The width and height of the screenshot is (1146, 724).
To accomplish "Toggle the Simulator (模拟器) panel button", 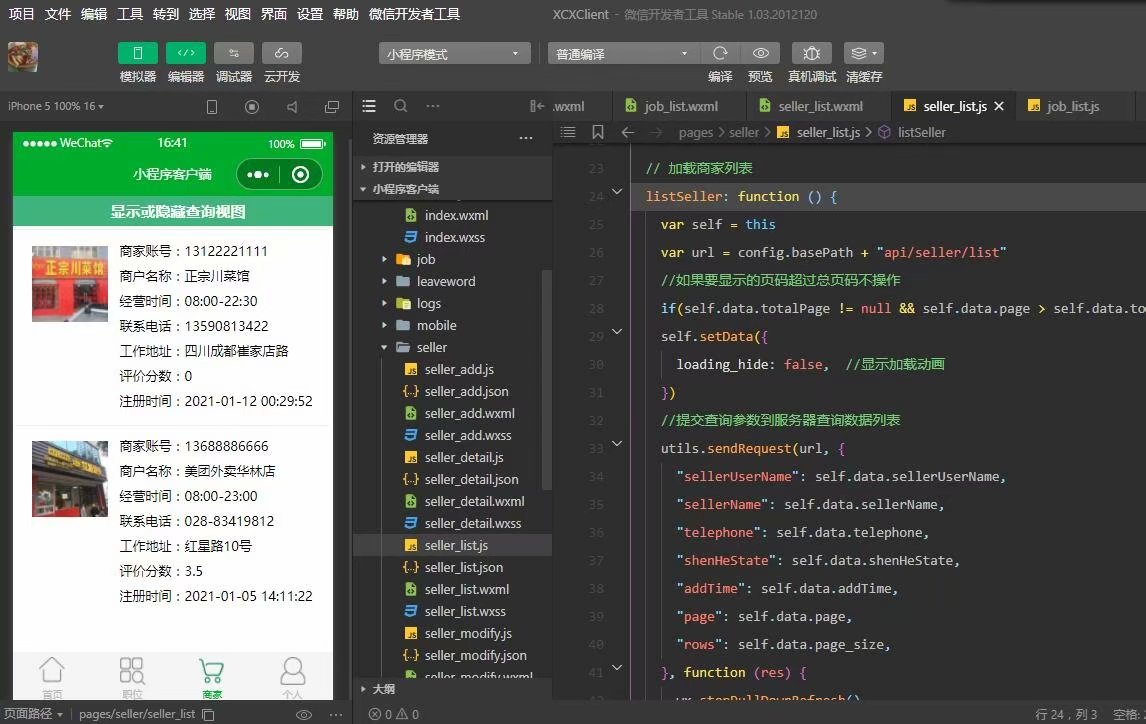I will pyautogui.click(x=137, y=53).
